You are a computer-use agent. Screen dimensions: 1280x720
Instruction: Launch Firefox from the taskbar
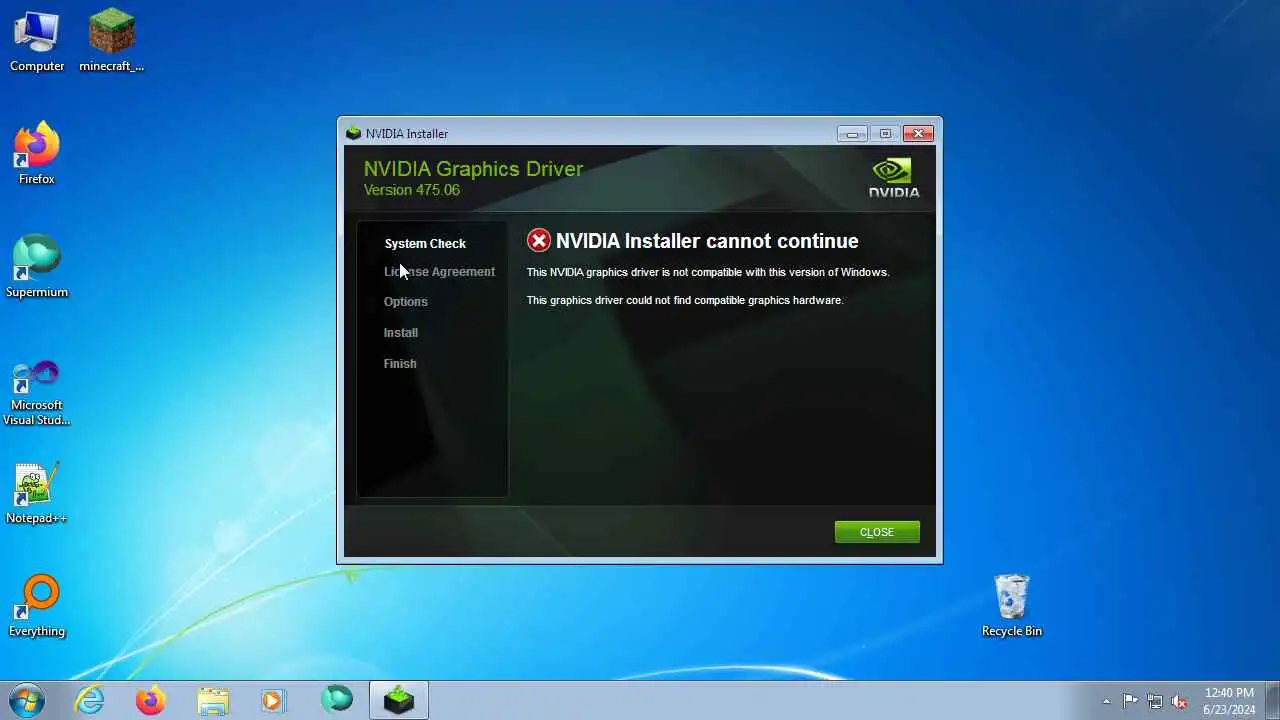tap(151, 700)
